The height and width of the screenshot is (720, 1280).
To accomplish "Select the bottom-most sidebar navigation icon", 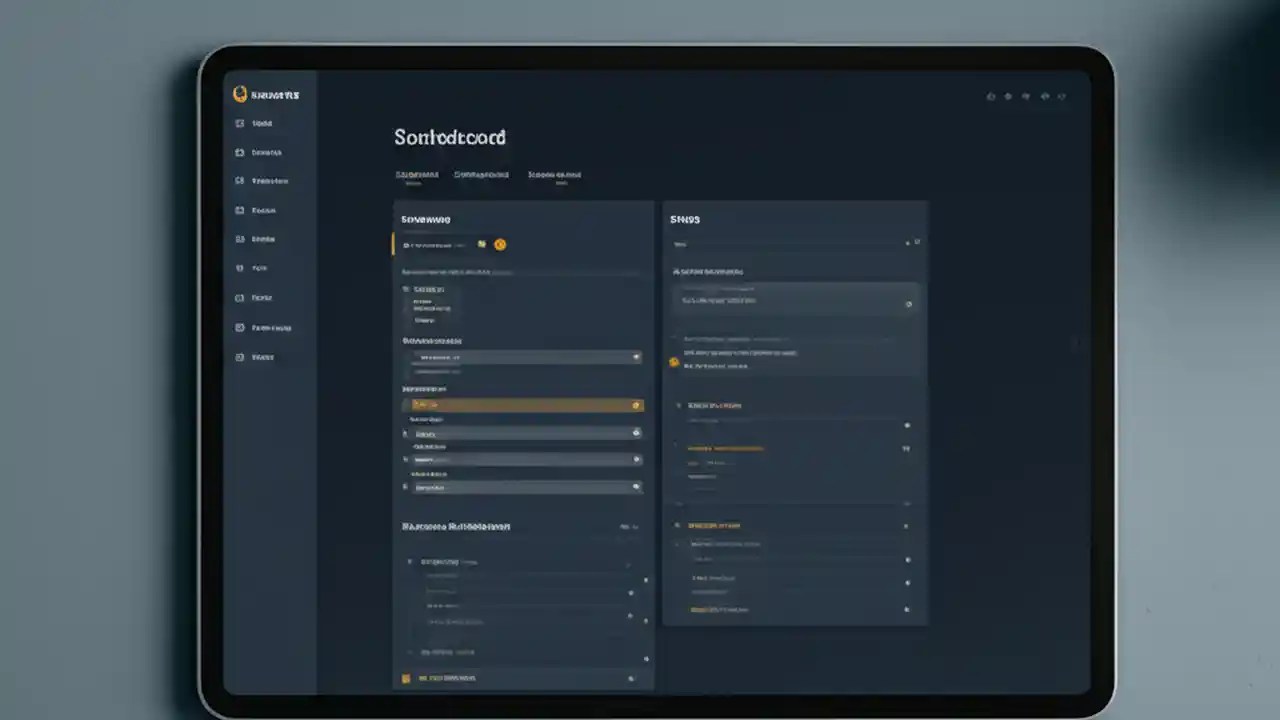I will (240, 357).
